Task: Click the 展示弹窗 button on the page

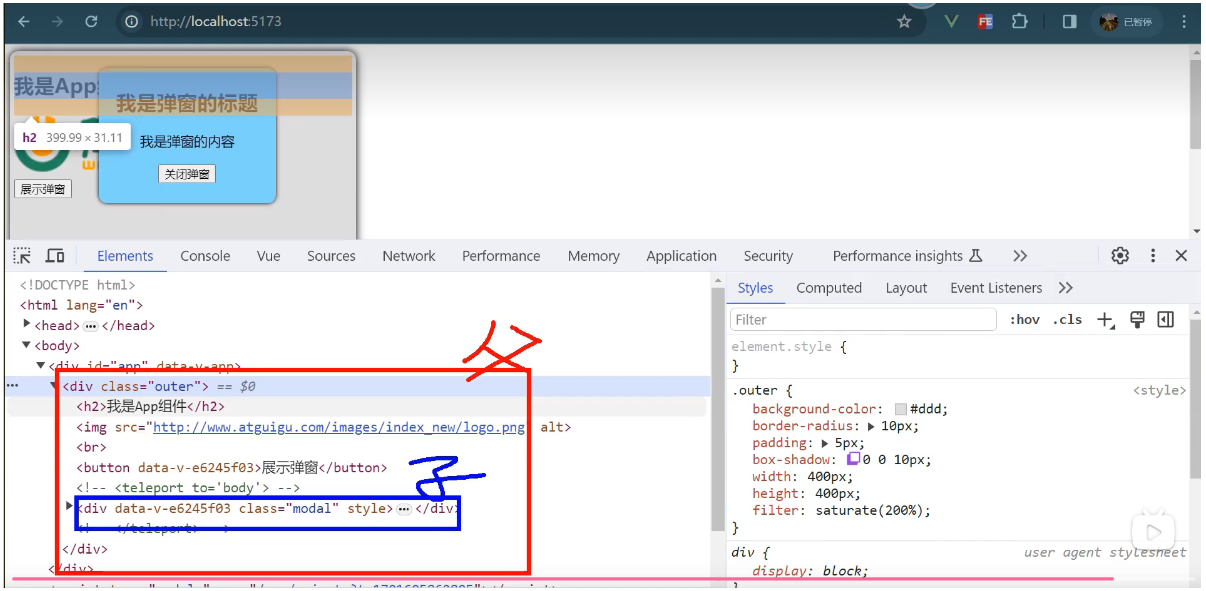Action: tap(43, 189)
